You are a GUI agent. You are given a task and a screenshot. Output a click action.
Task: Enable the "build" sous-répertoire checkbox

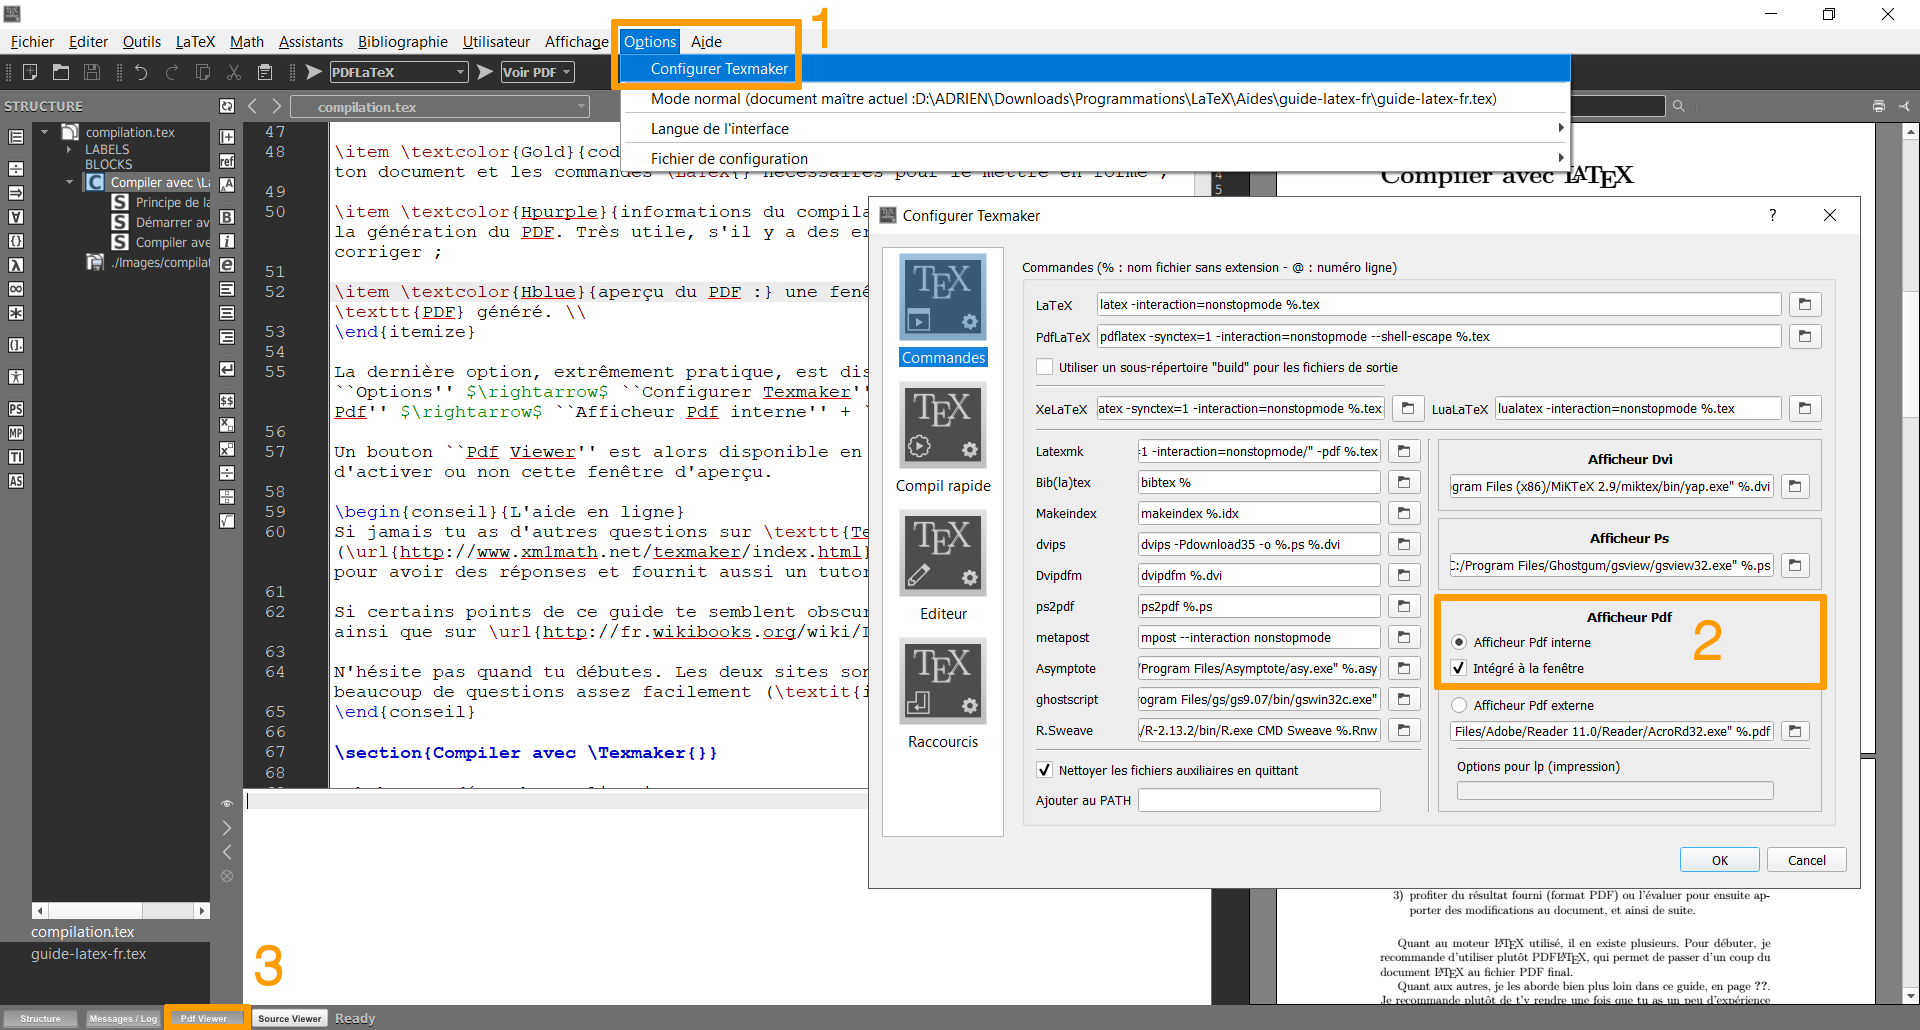pos(1045,367)
